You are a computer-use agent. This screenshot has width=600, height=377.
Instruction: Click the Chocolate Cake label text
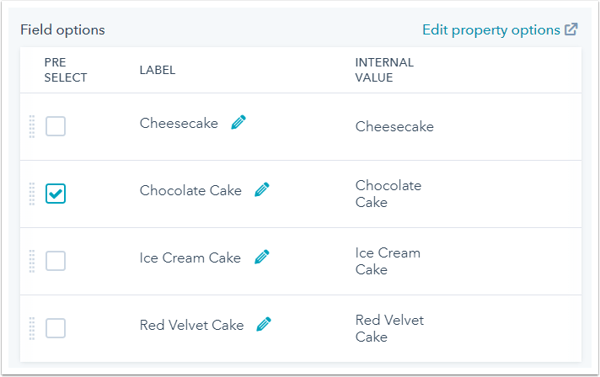191,190
